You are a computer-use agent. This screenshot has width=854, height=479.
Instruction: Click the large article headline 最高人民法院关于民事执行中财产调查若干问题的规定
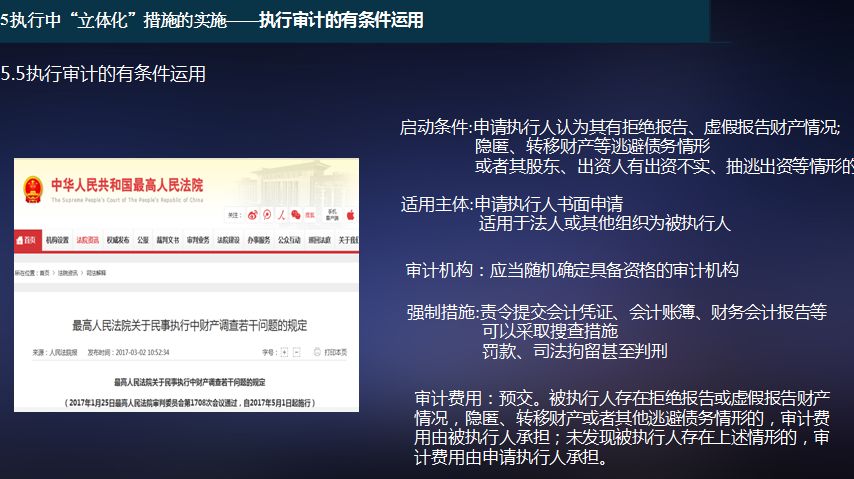click(x=190, y=326)
